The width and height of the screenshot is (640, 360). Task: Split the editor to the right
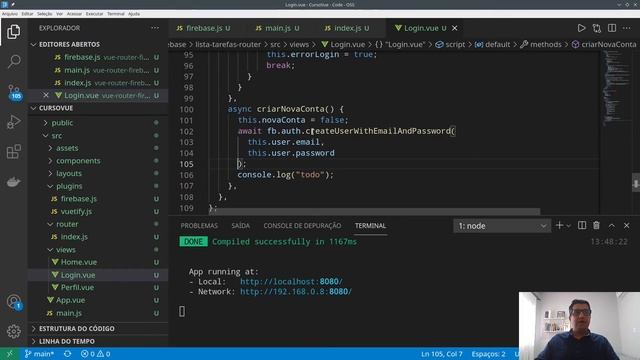click(x=612, y=28)
